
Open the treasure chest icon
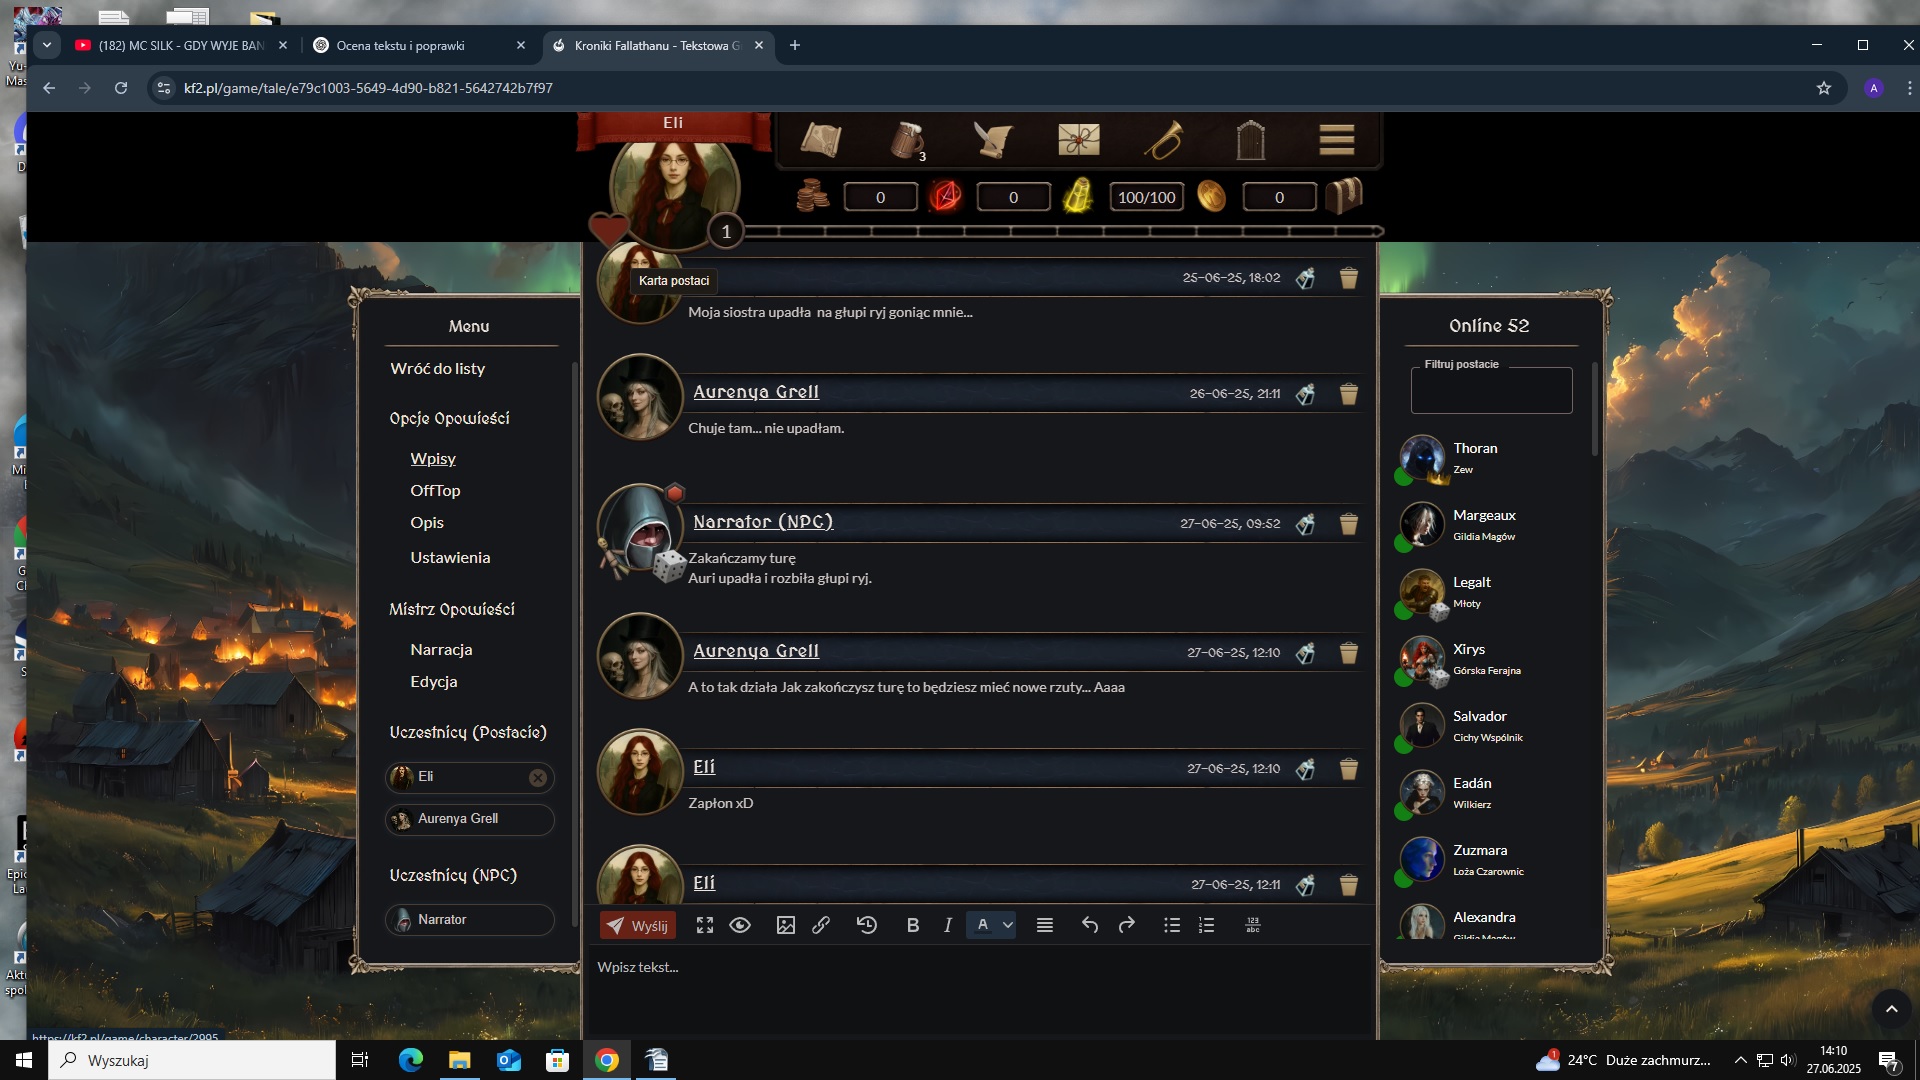(x=1344, y=196)
